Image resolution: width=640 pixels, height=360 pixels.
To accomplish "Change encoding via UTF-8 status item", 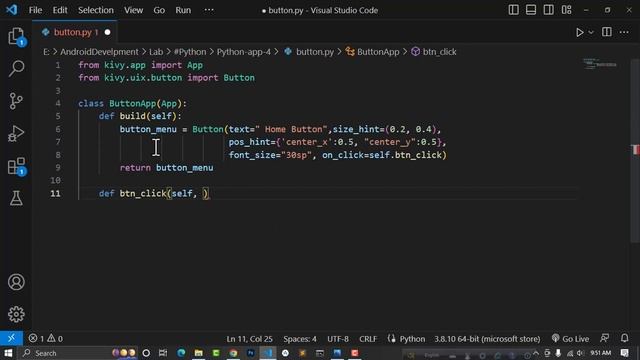I will point(338,339).
